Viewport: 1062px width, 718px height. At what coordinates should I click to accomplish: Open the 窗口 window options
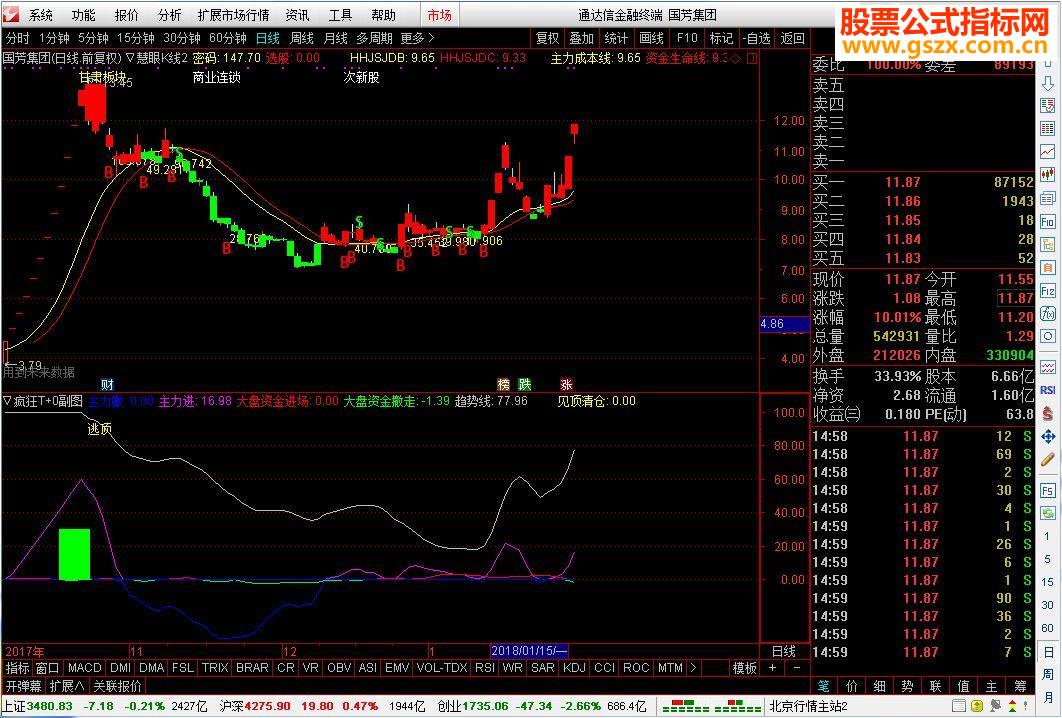(47, 668)
